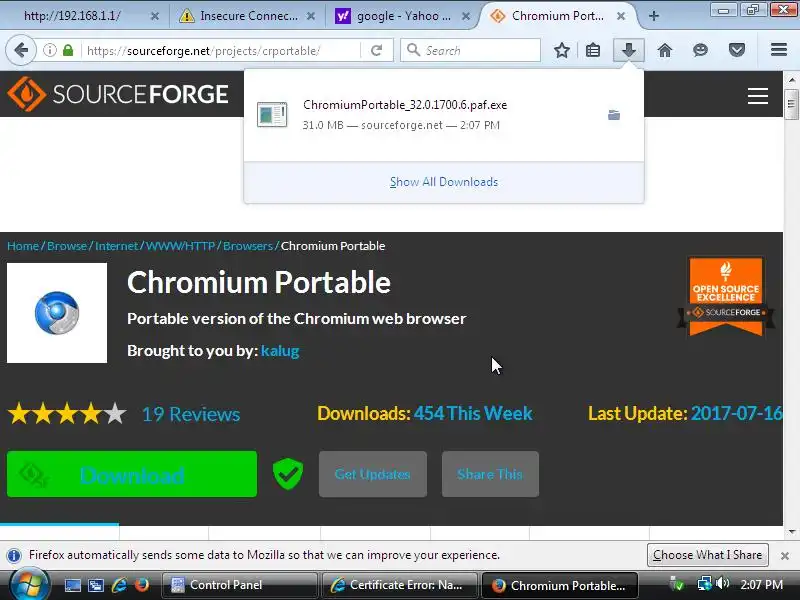
Task: Open the chat smiley toolbar icon
Action: coord(701,51)
